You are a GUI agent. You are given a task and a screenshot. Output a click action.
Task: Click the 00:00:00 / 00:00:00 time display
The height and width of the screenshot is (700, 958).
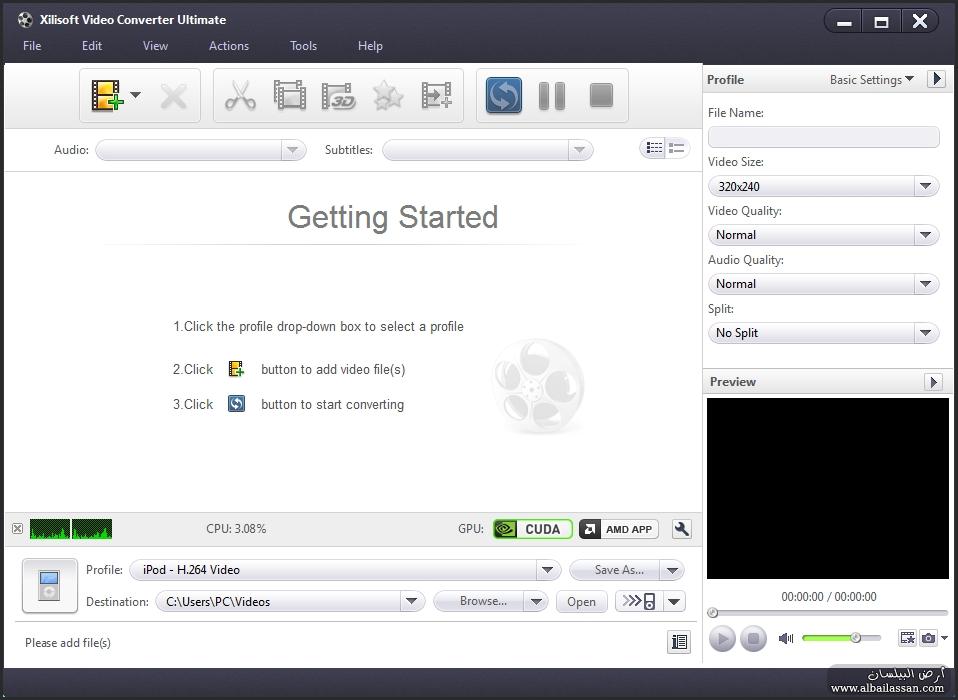coord(828,597)
